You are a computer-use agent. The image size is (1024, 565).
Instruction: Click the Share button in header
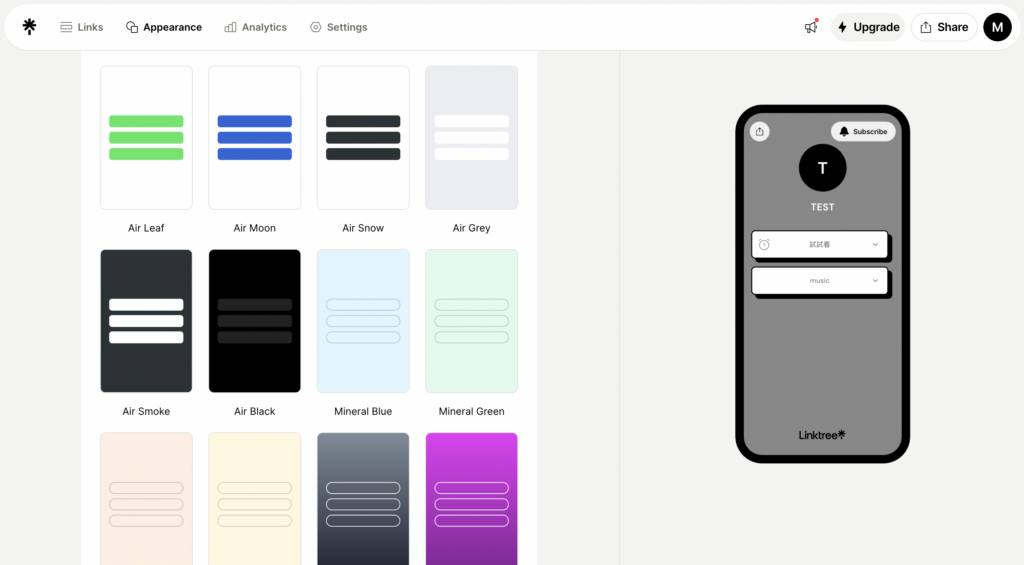click(943, 27)
